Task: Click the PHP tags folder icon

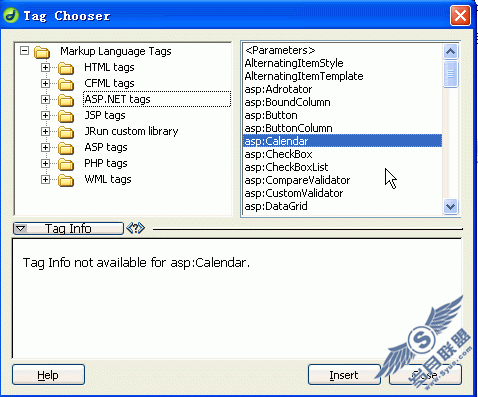Action: pyautogui.click(x=66, y=164)
